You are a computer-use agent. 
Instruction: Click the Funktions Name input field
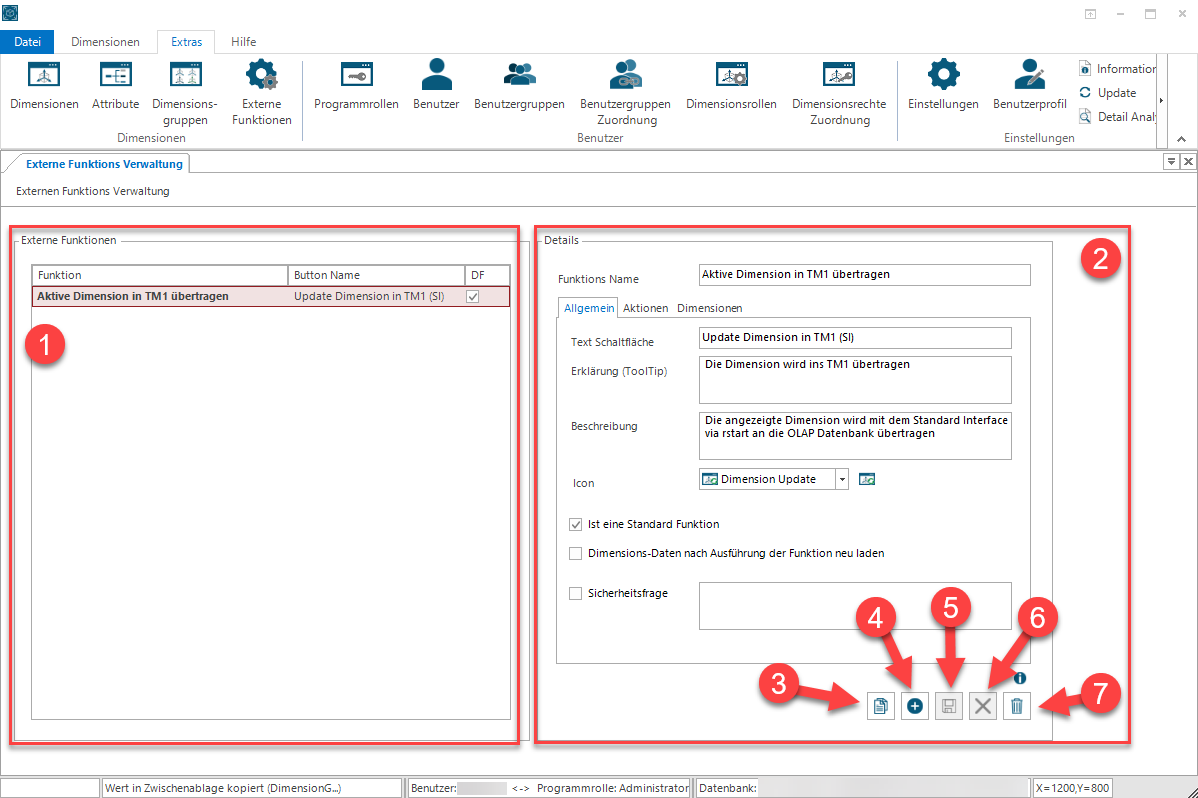point(865,274)
